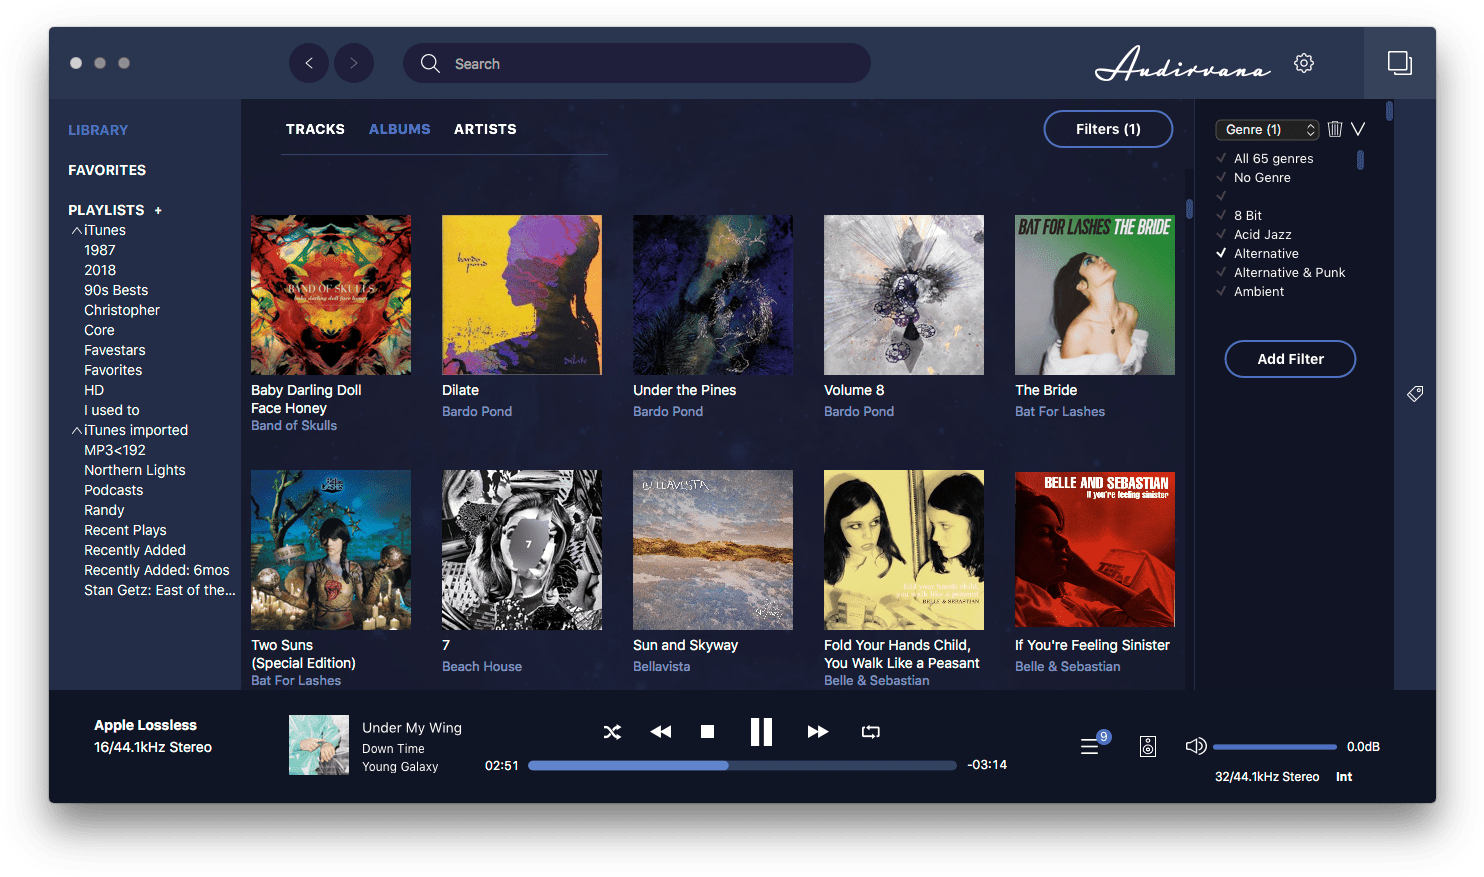
Task: Check the Acid Jazz genre
Action: 1221,234
